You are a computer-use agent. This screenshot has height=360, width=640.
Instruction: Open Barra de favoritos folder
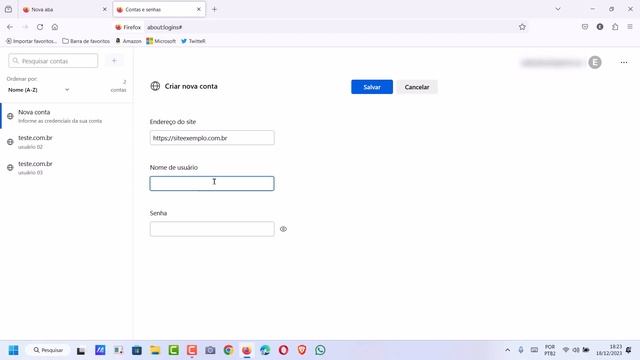click(x=86, y=41)
